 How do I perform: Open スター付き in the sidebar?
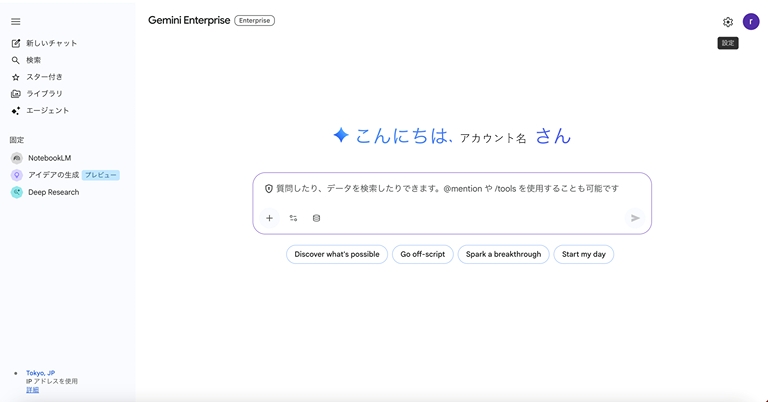click(x=44, y=77)
